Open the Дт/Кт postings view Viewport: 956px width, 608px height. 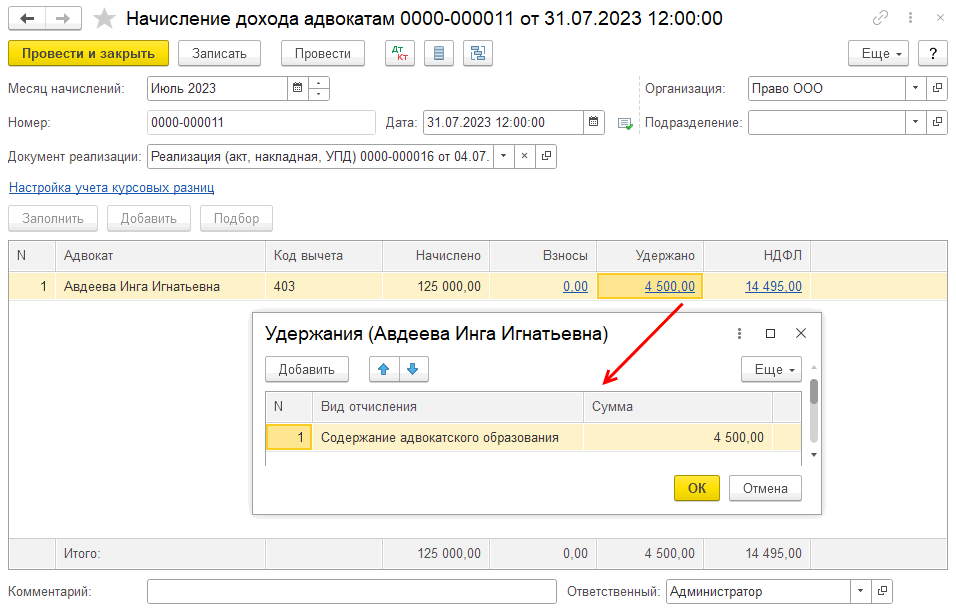coord(400,53)
